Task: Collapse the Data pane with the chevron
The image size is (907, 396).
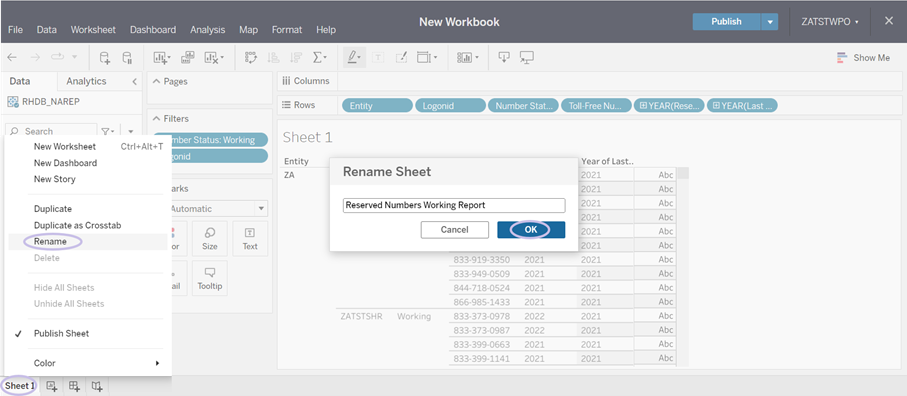Action: coord(134,82)
